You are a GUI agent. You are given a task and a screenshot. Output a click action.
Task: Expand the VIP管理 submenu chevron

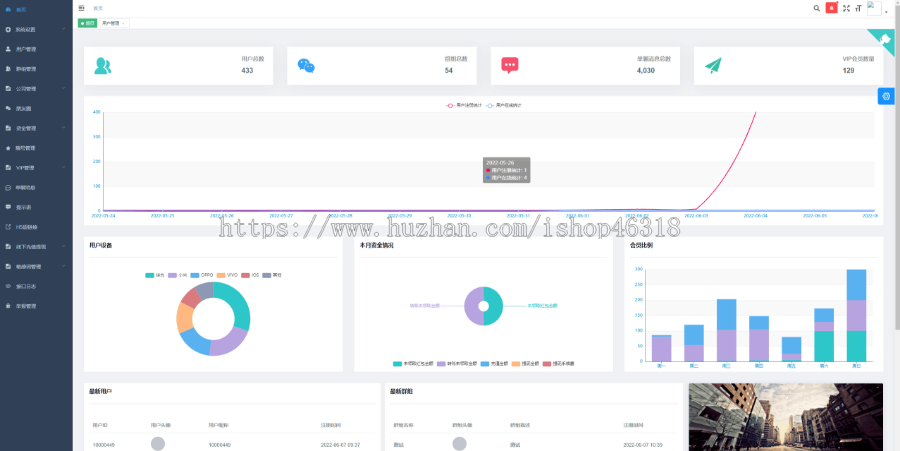pyautogui.click(x=63, y=168)
